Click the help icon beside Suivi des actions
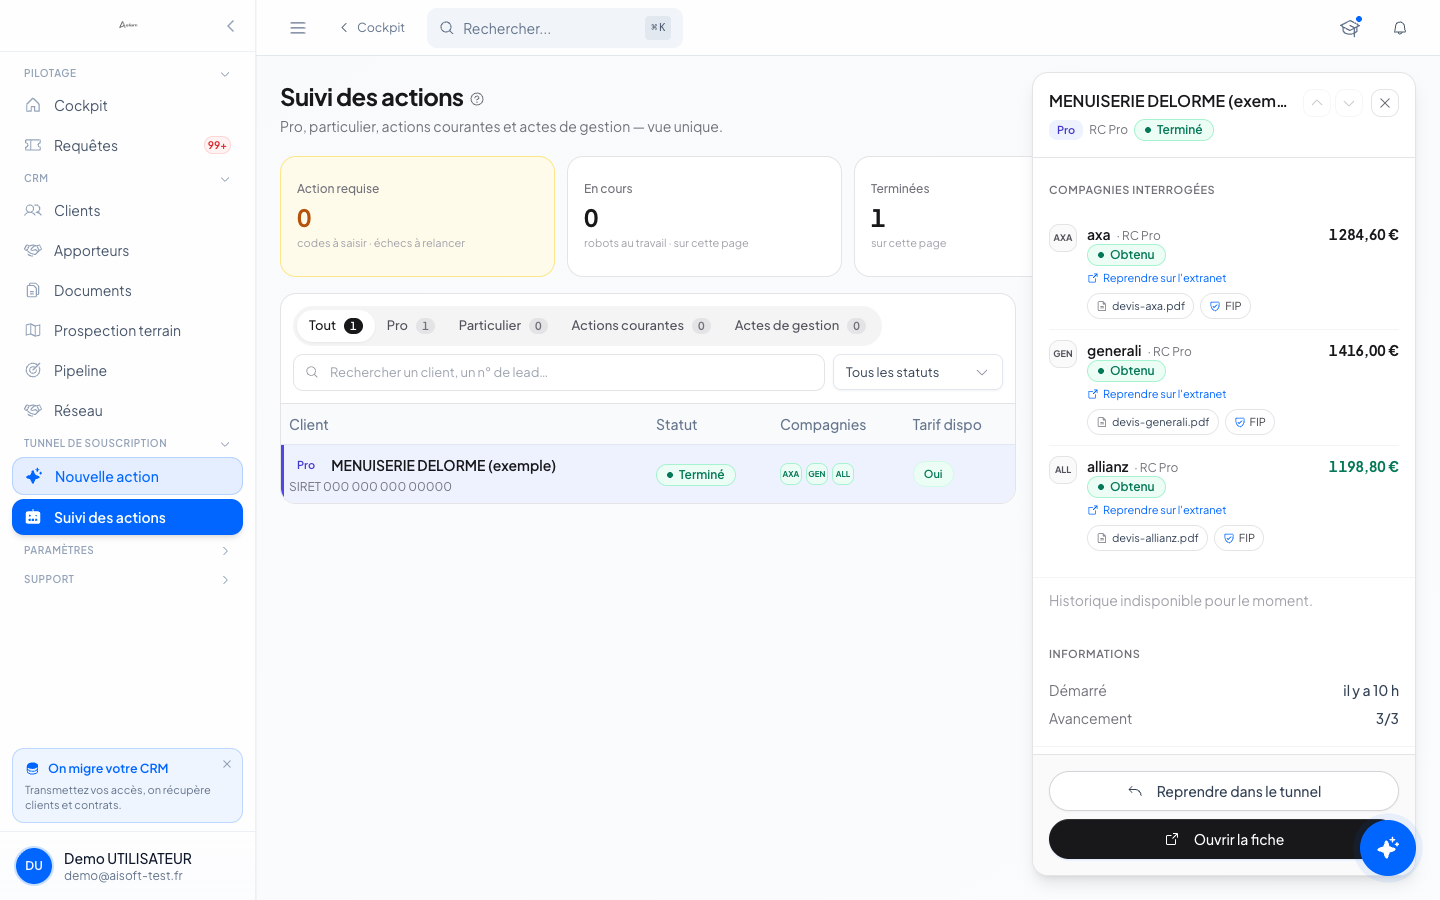Image resolution: width=1440 pixels, height=900 pixels. (x=477, y=99)
